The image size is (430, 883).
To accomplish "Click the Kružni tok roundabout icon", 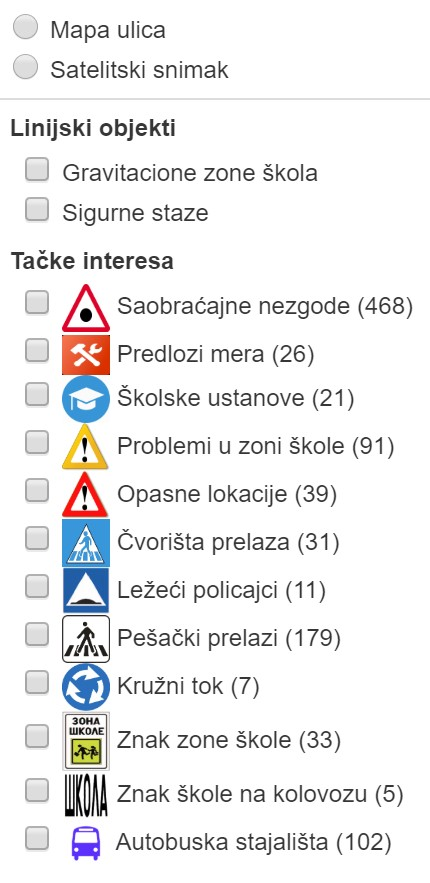I will (86, 686).
